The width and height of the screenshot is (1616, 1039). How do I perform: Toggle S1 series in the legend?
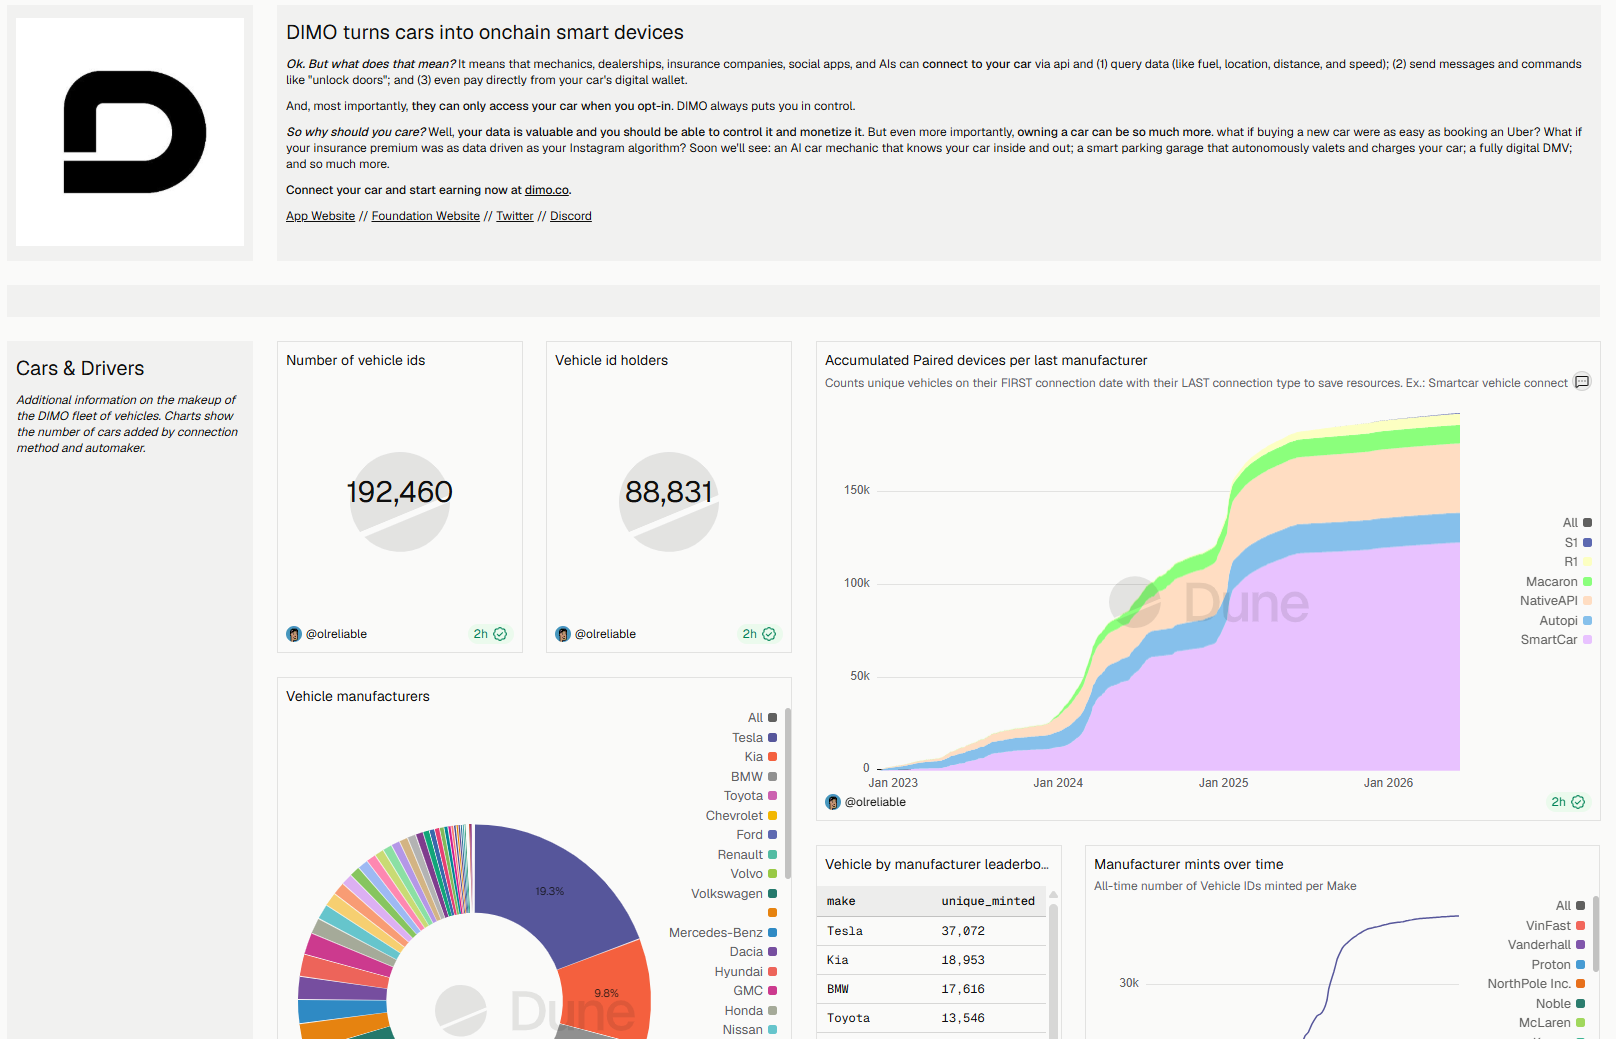pyautogui.click(x=1578, y=543)
